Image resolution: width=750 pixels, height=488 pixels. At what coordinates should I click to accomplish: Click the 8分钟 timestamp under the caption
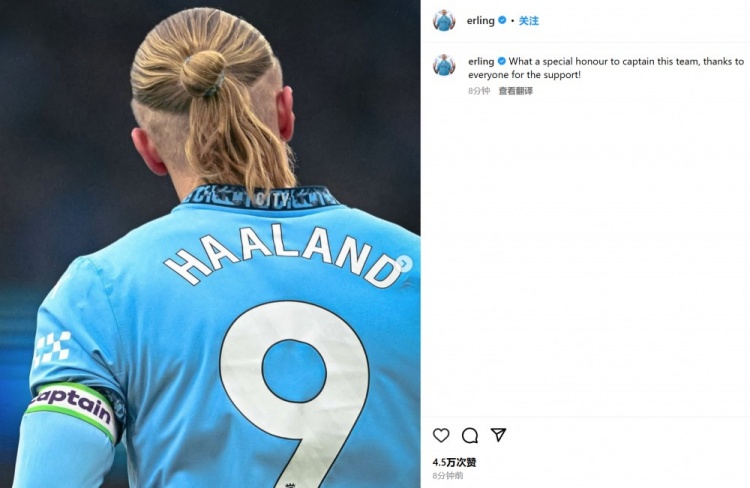[479, 91]
